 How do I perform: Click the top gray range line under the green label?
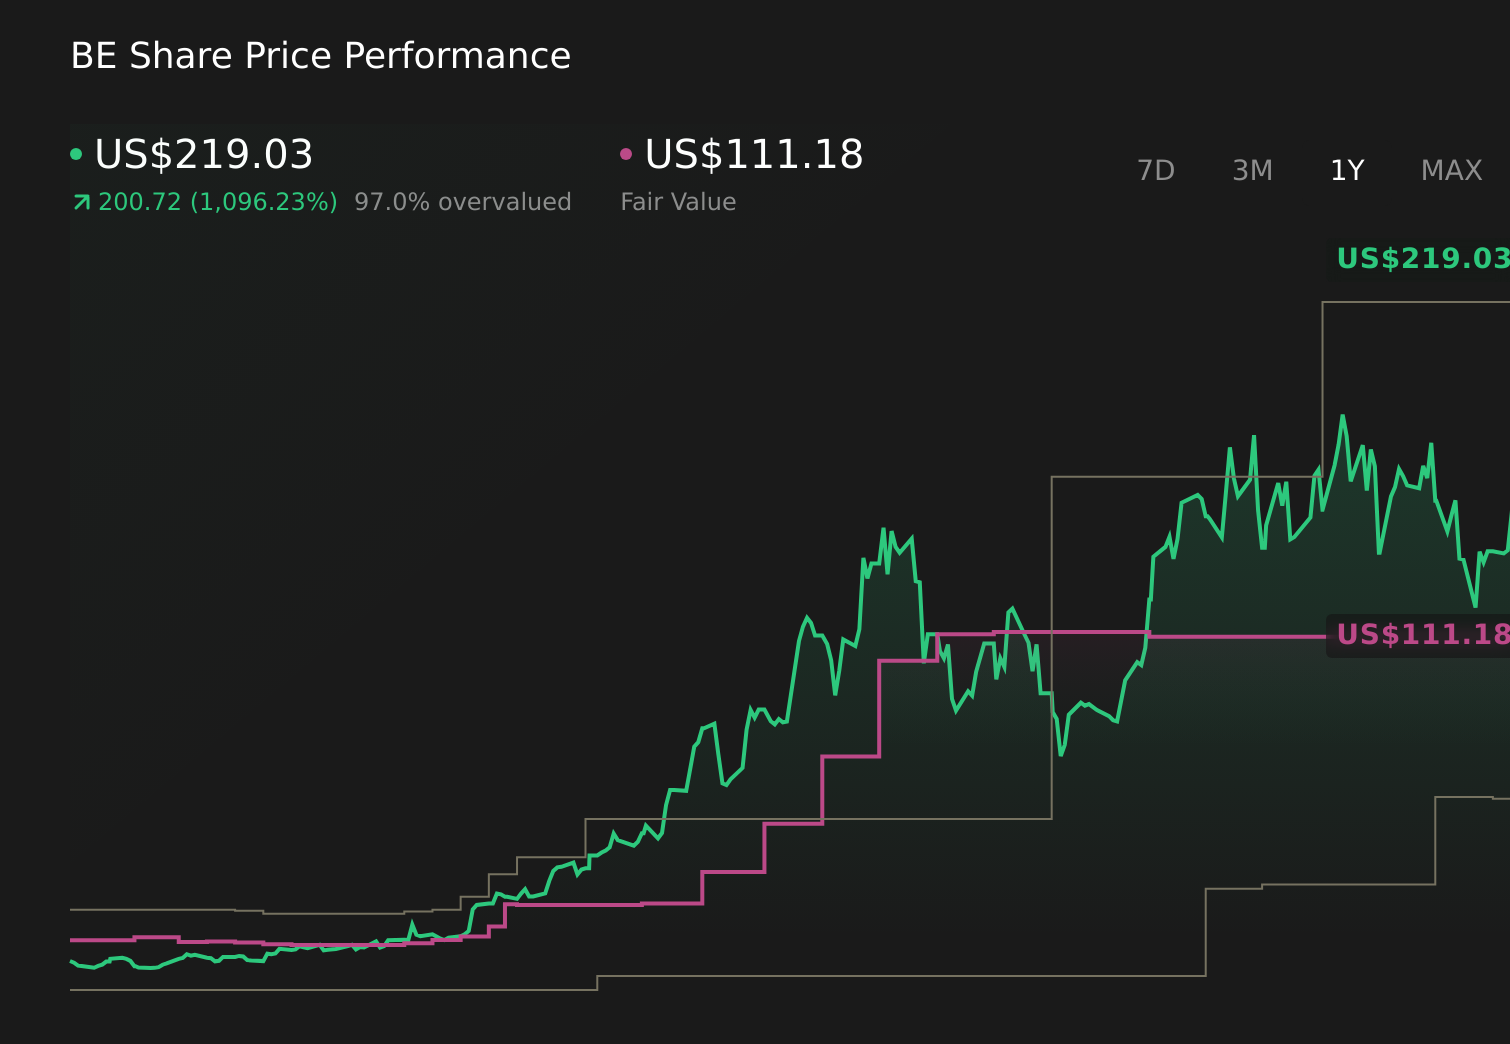click(1415, 302)
